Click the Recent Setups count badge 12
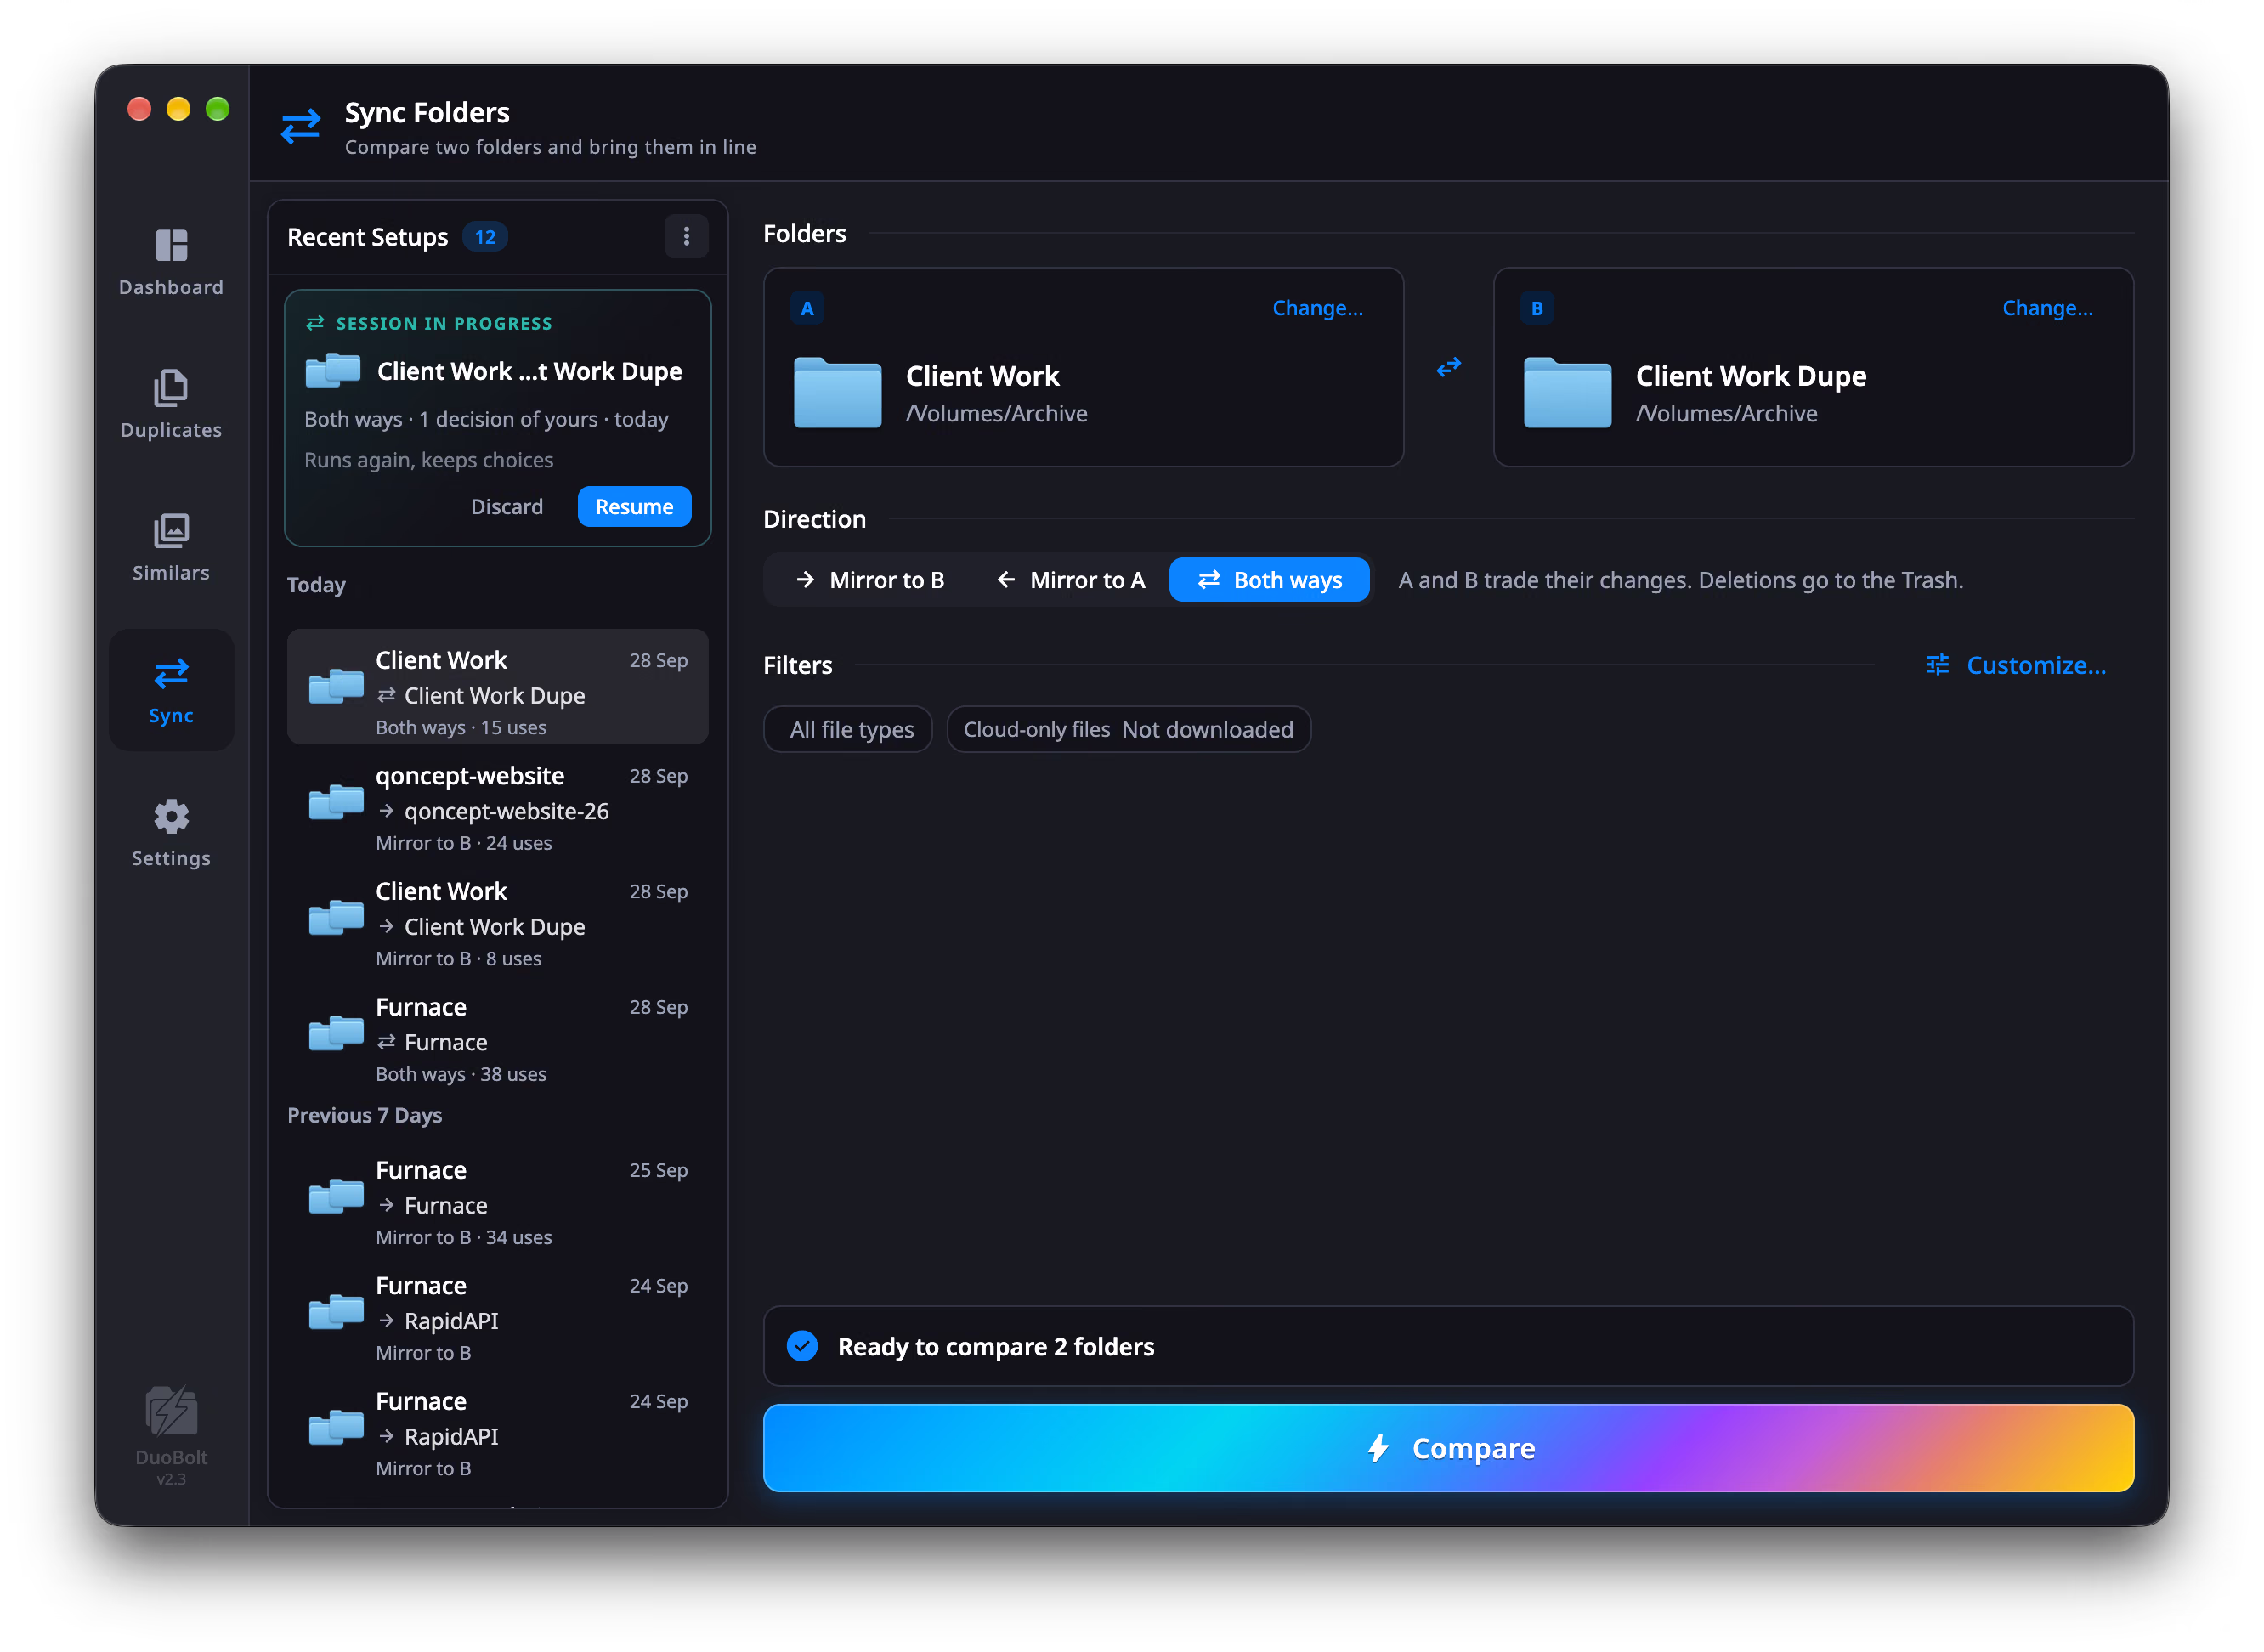2264x1652 pixels. [485, 237]
